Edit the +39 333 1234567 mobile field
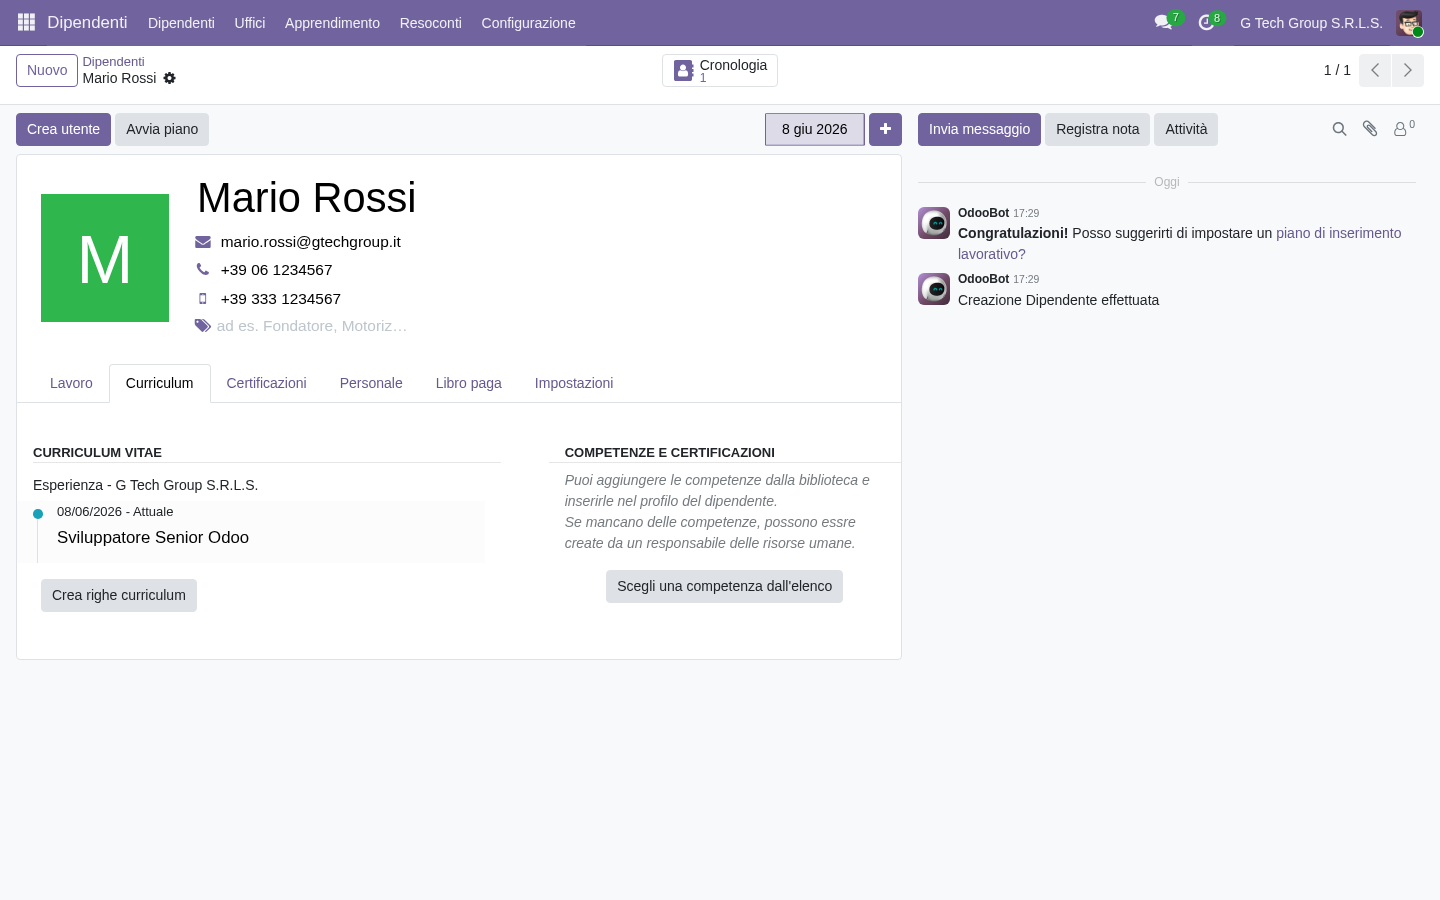 click(x=281, y=299)
